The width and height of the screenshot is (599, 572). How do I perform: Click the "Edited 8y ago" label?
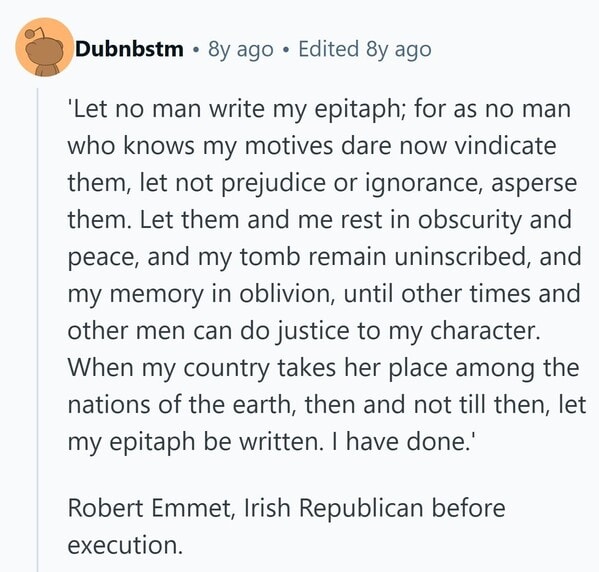coord(365,50)
